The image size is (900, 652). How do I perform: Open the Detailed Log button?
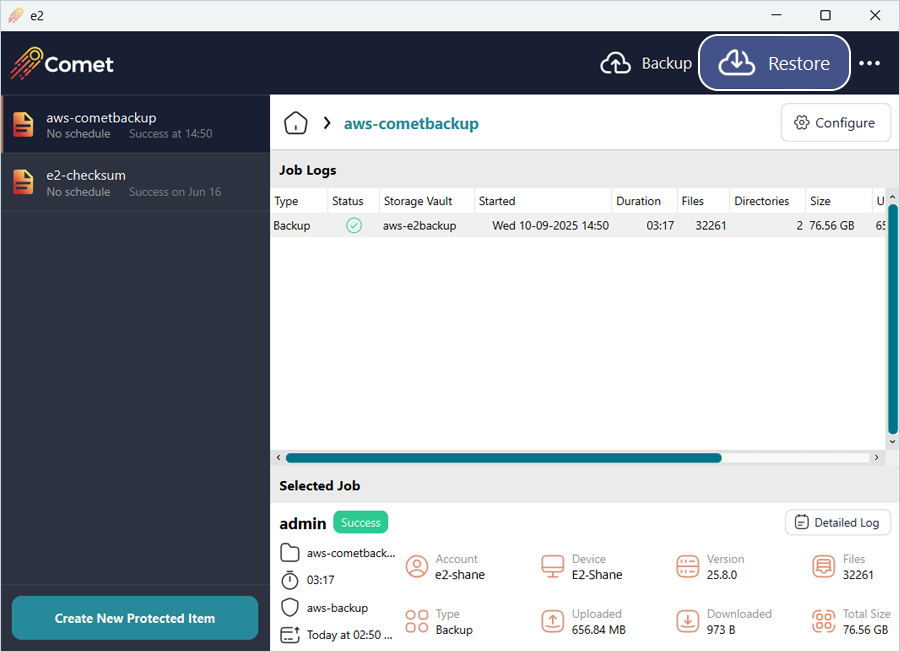coord(837,522)
